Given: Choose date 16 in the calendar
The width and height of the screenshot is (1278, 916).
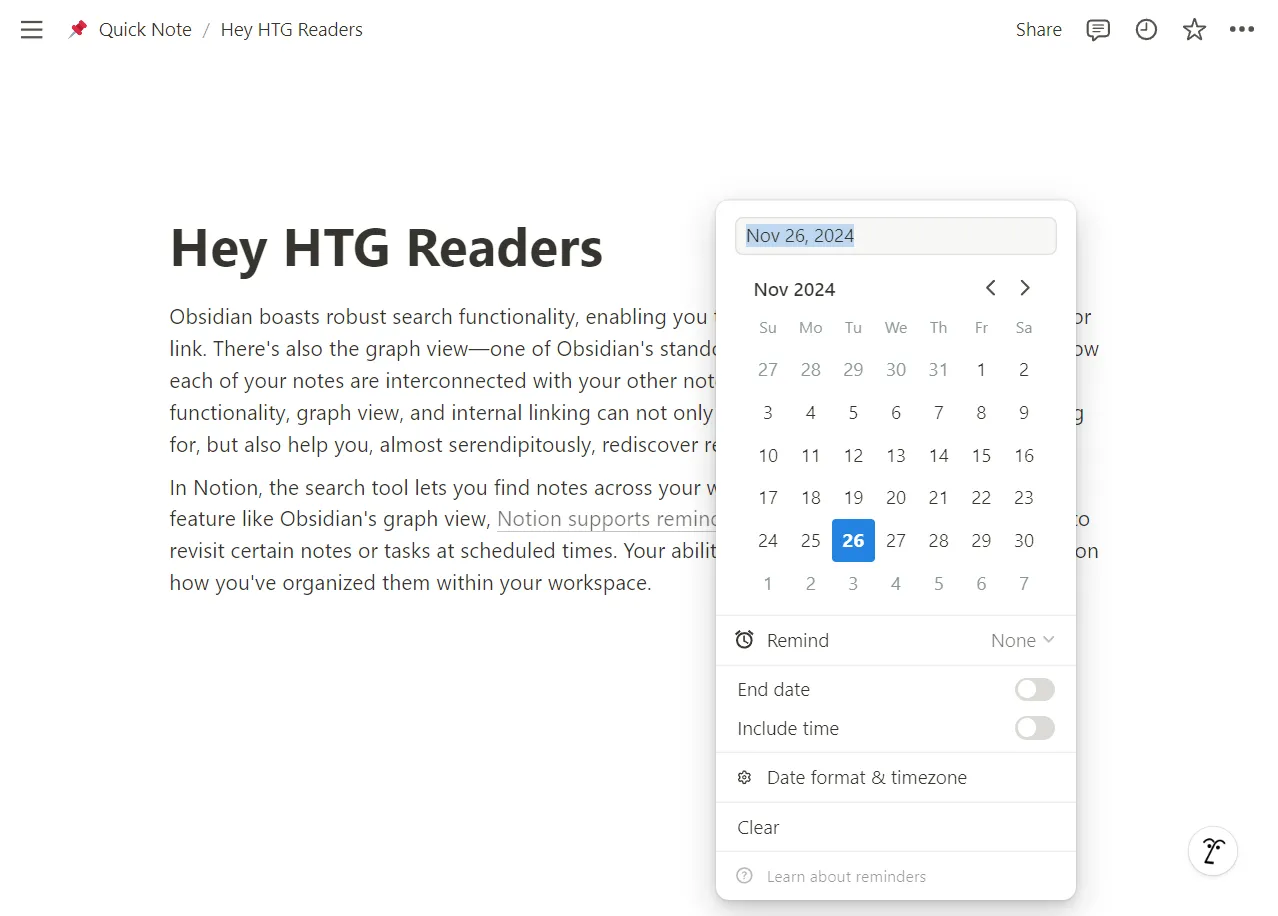Looking at the screenshot, I should 1024,455.
